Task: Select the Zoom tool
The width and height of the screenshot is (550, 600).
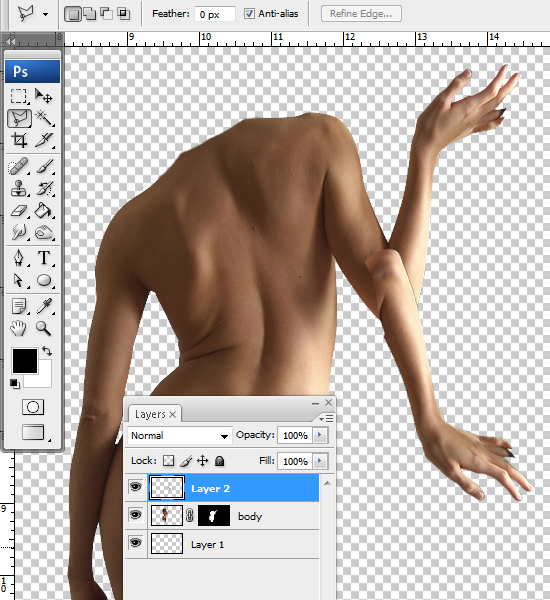Action: point(44,328)
